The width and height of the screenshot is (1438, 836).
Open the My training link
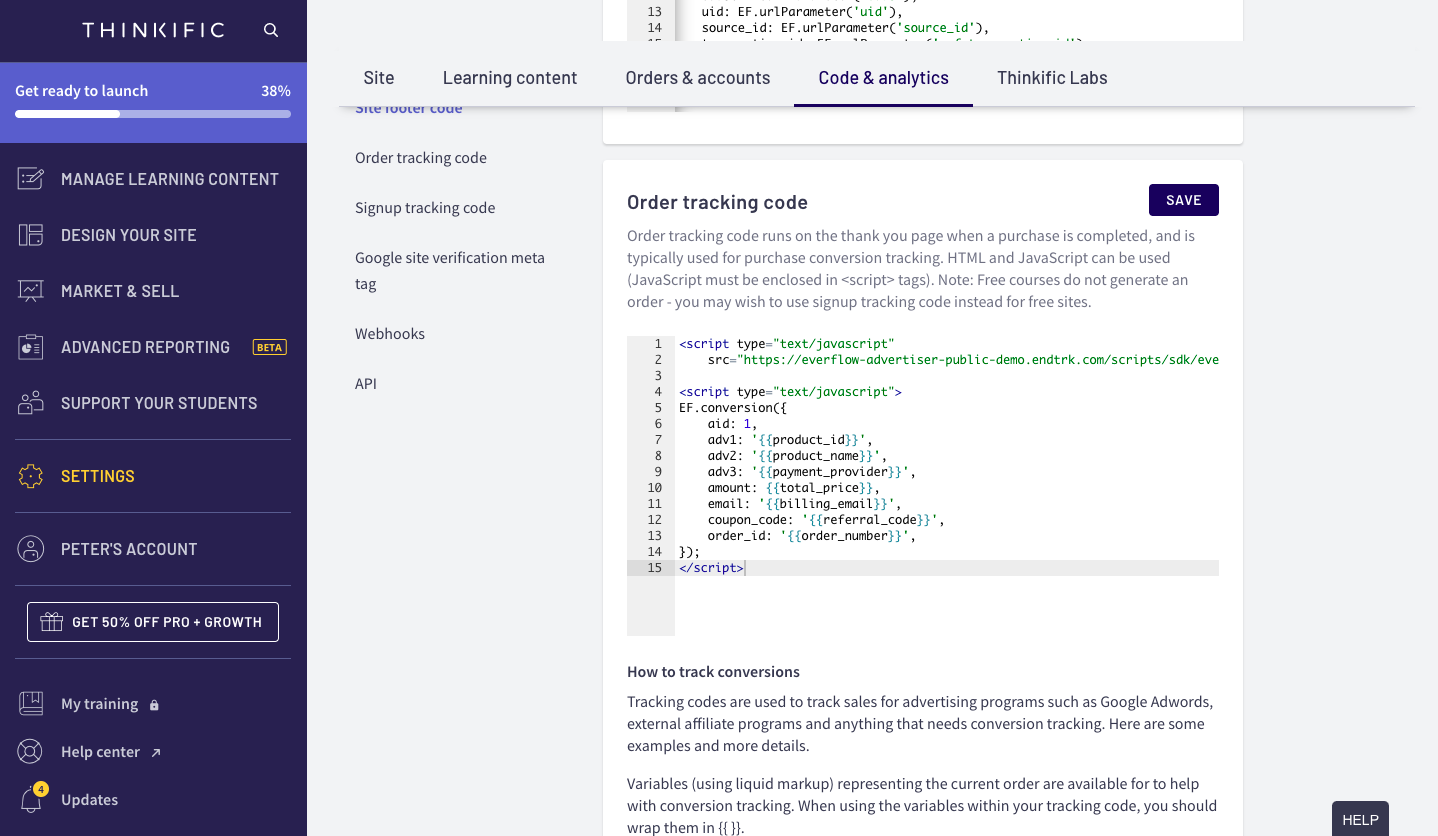(99, 704)
